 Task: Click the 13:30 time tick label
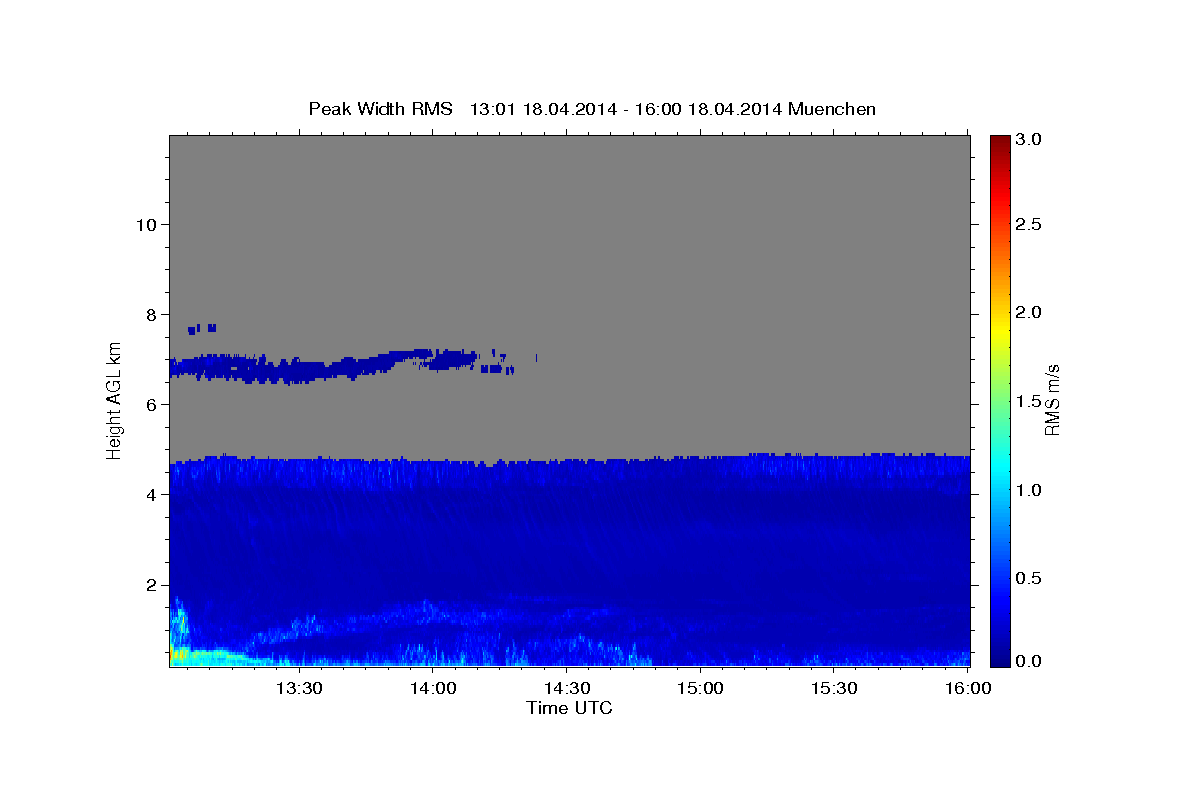(299, 688)
